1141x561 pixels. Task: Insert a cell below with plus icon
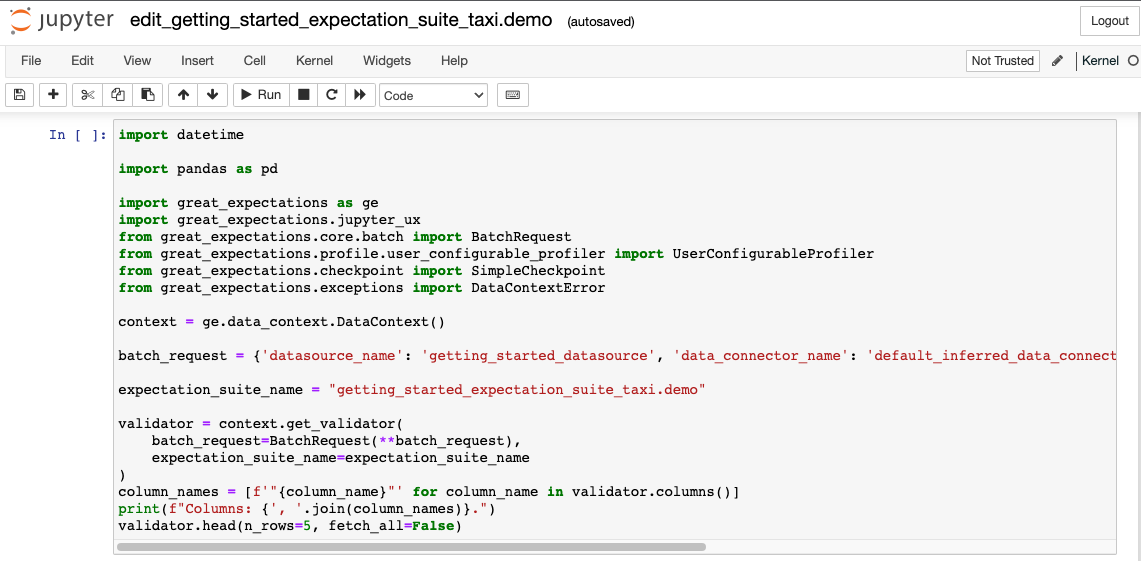click(x=53, y=95)
